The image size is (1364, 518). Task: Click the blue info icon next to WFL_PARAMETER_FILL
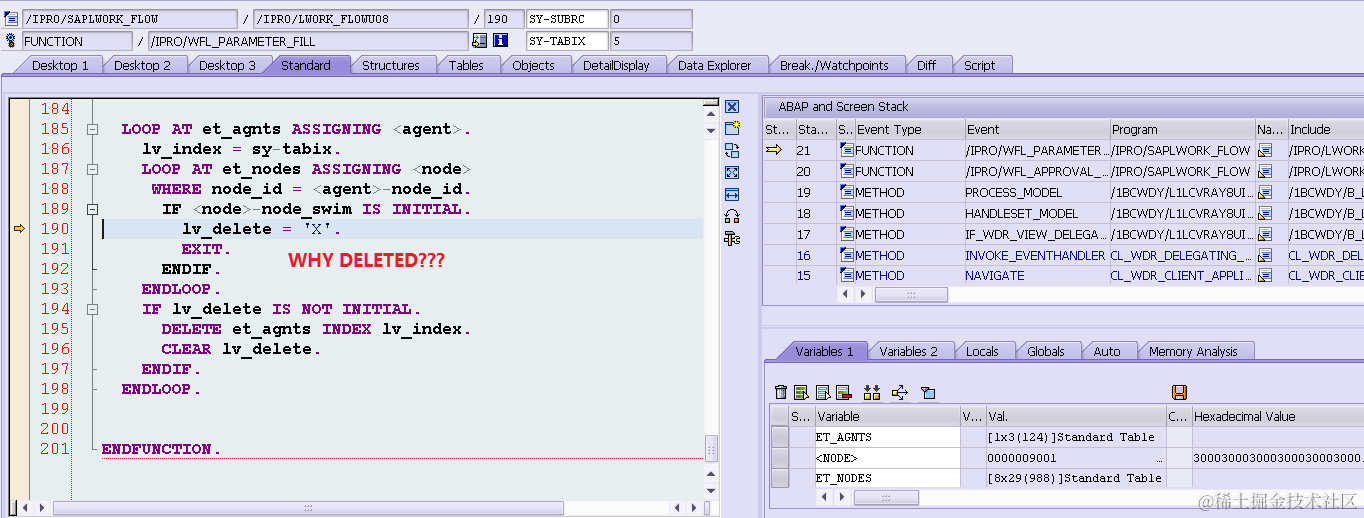coord(501,41)
